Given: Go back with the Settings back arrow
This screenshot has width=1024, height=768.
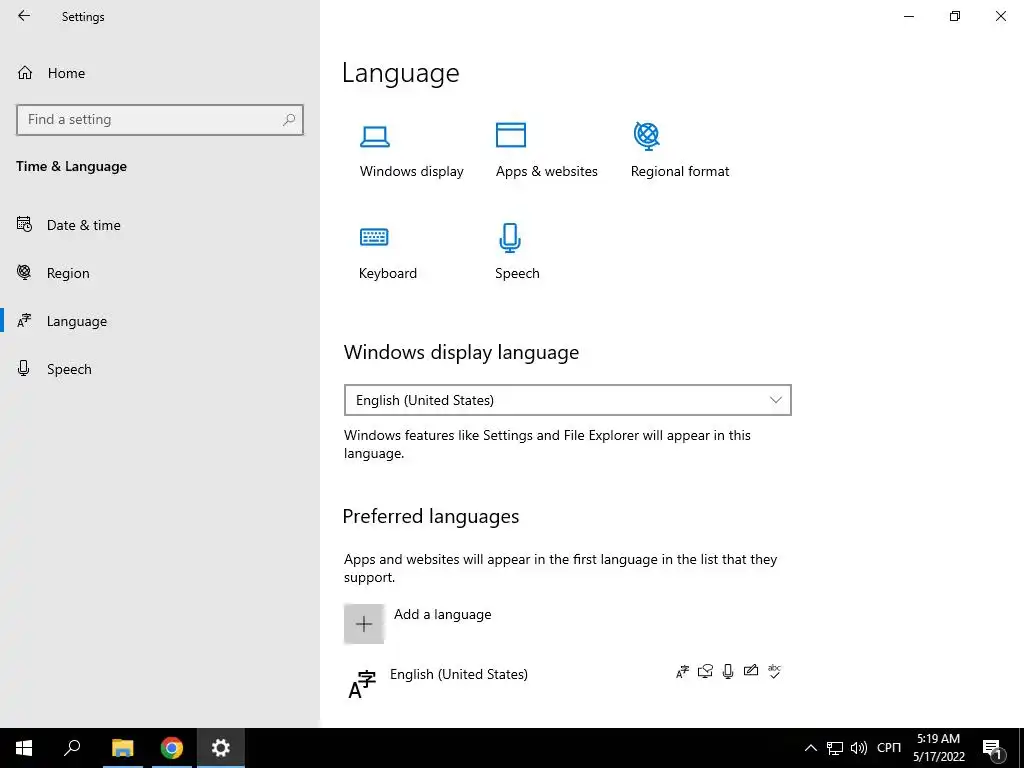Looking at the screenshot, I should [x=24, y=16].
